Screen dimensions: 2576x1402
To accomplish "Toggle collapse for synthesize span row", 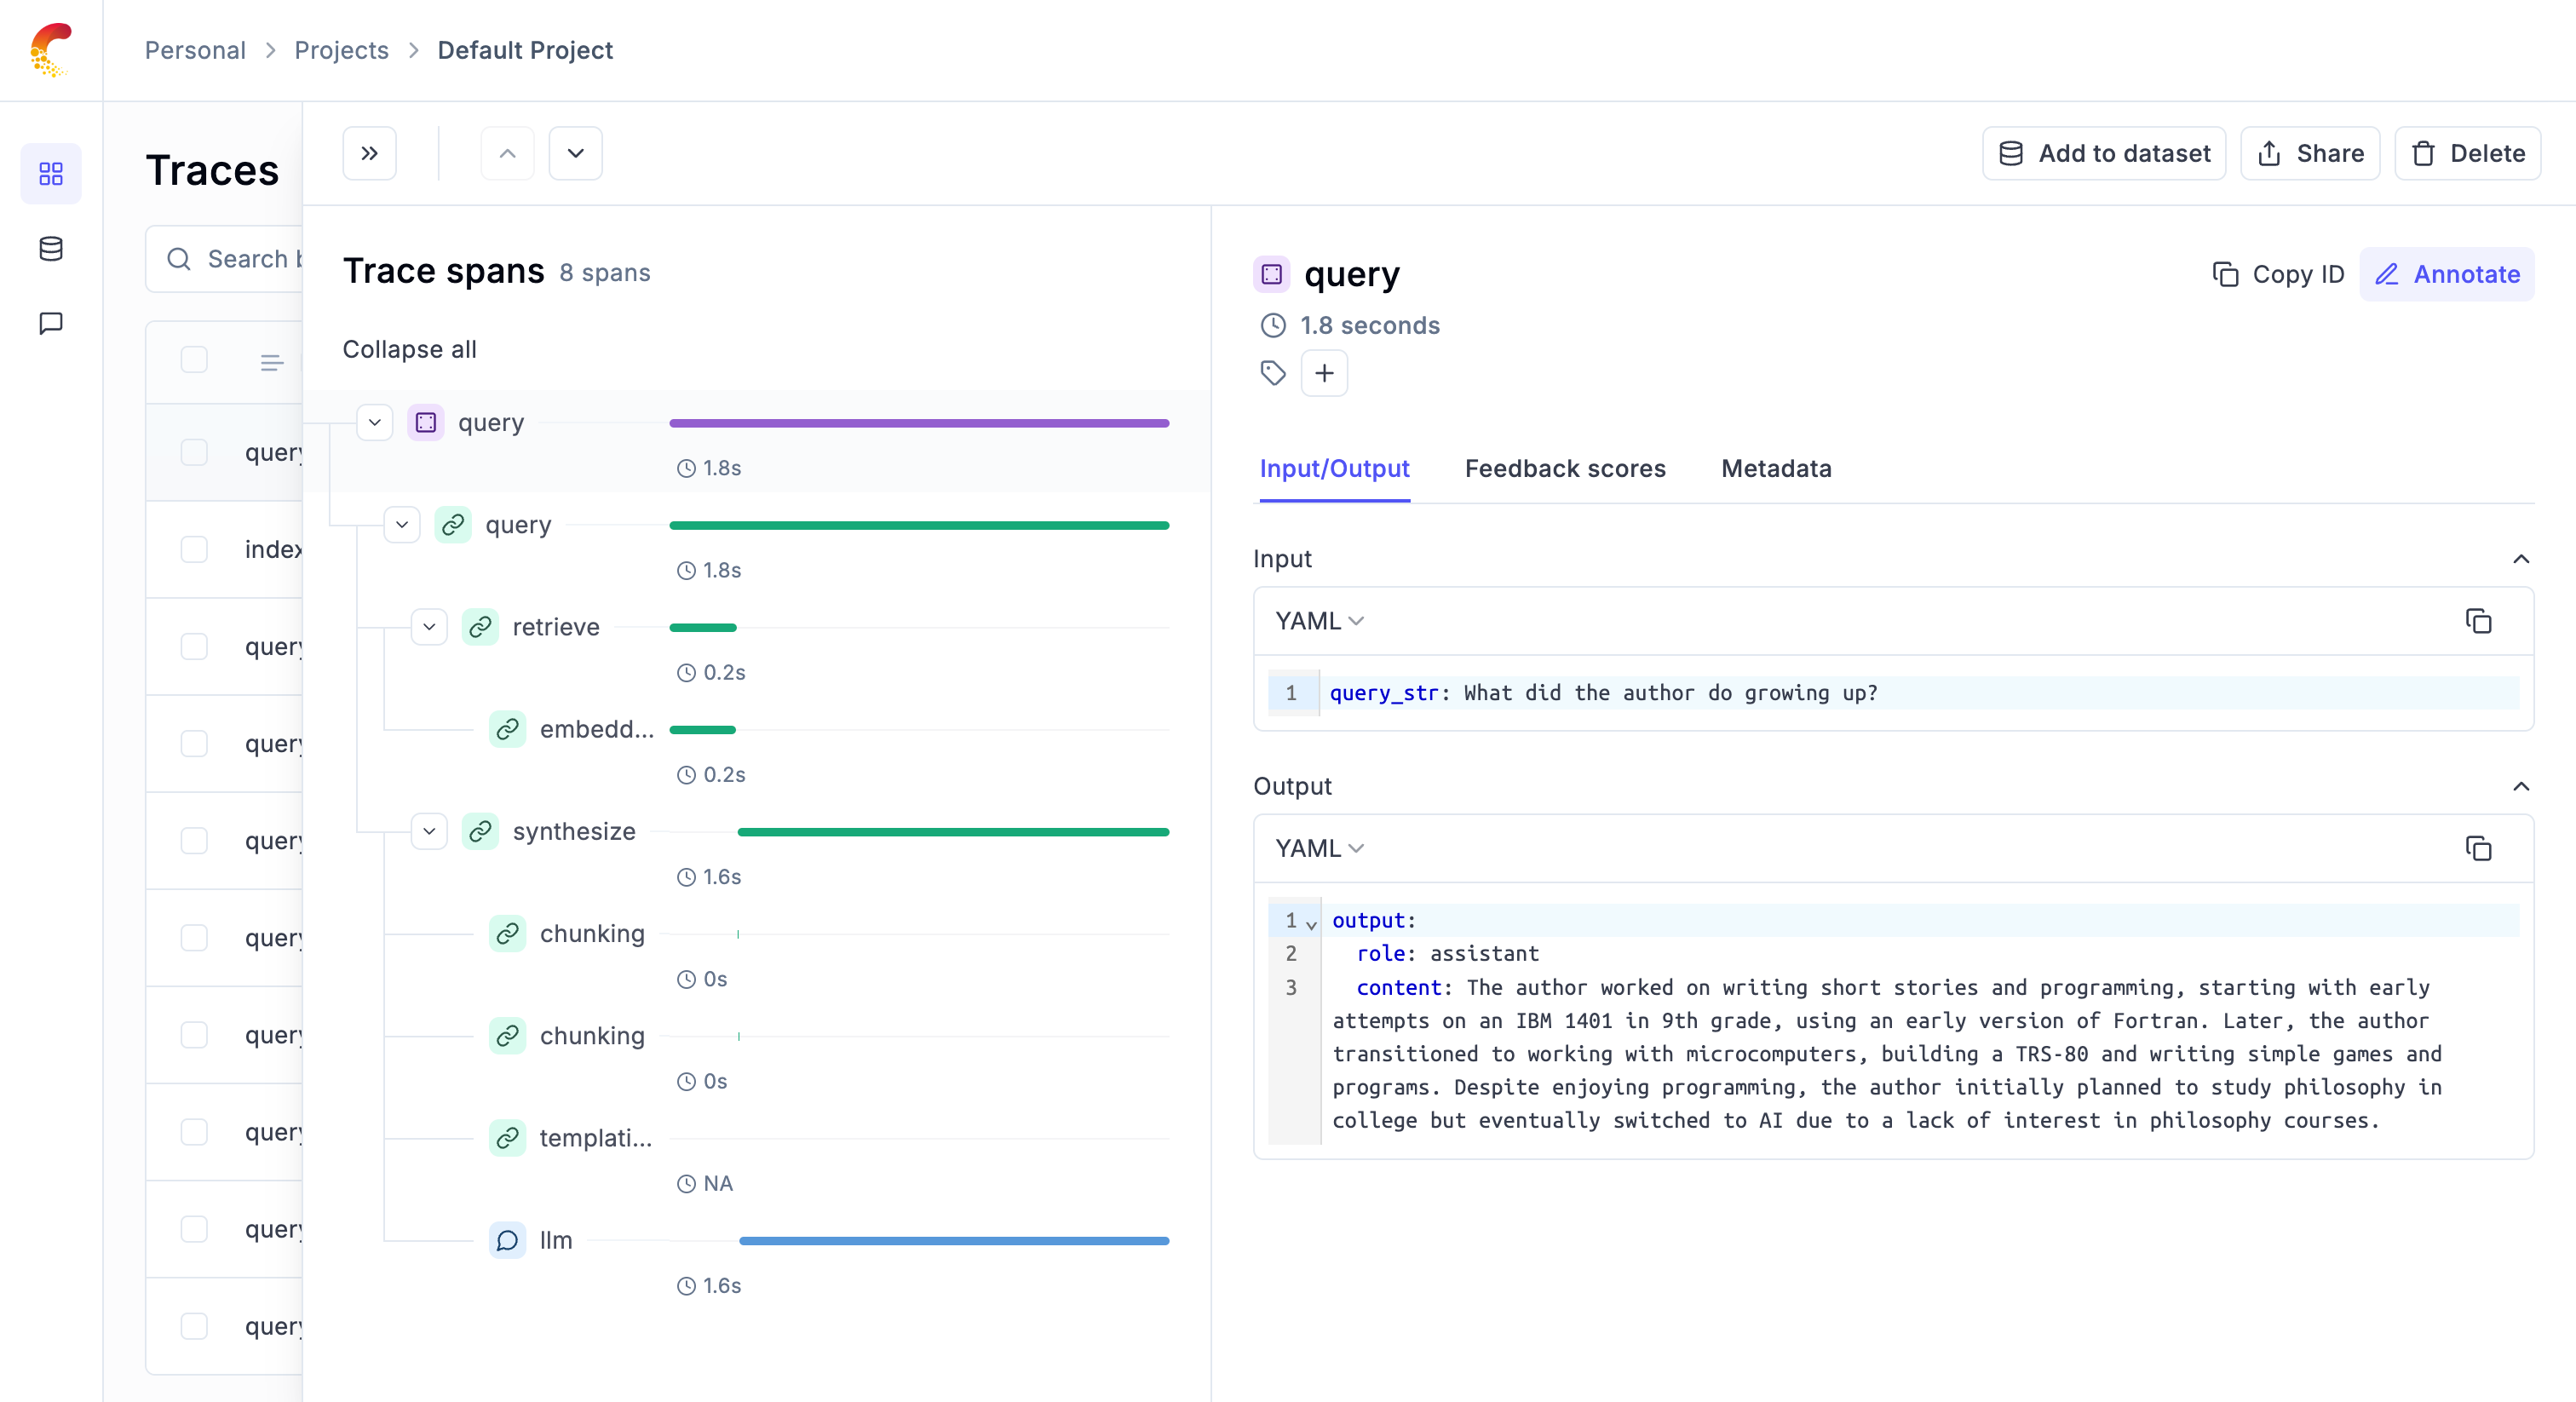I will 428,830.
